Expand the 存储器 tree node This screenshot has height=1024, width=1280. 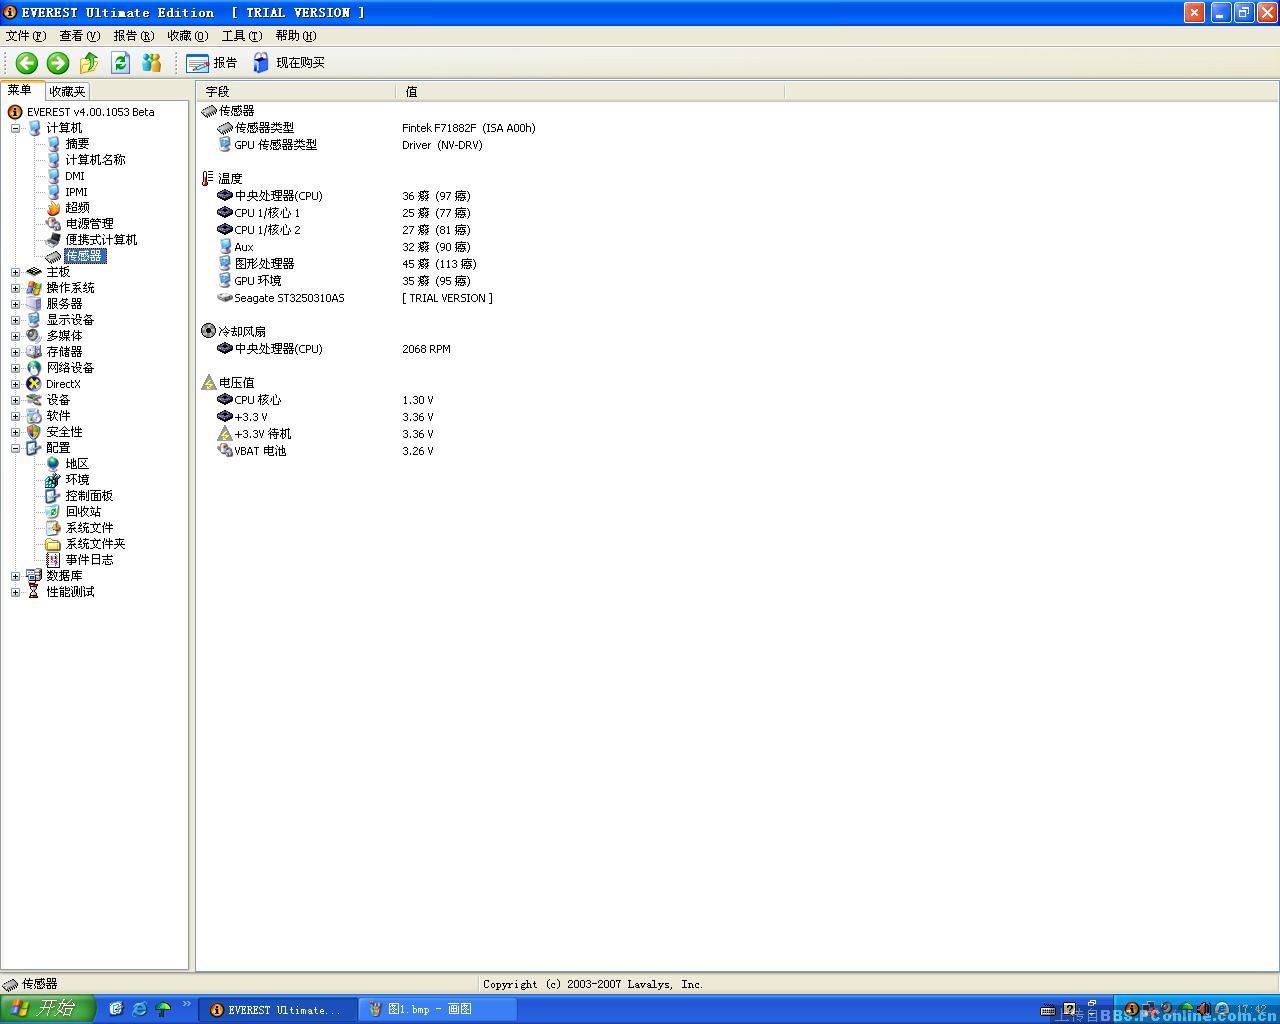pos(15,352)
